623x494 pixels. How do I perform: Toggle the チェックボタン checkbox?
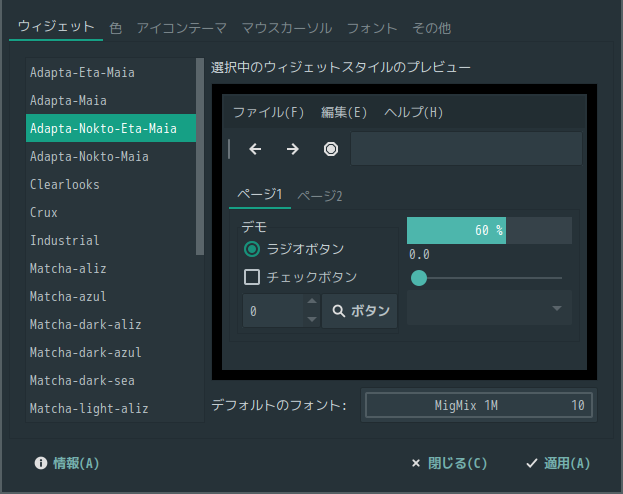pos(252,277)
